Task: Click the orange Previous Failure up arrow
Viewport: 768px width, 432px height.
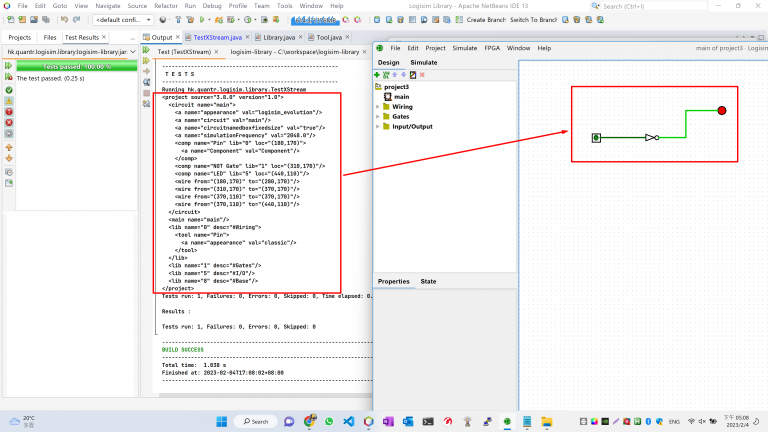Action: 9,147
